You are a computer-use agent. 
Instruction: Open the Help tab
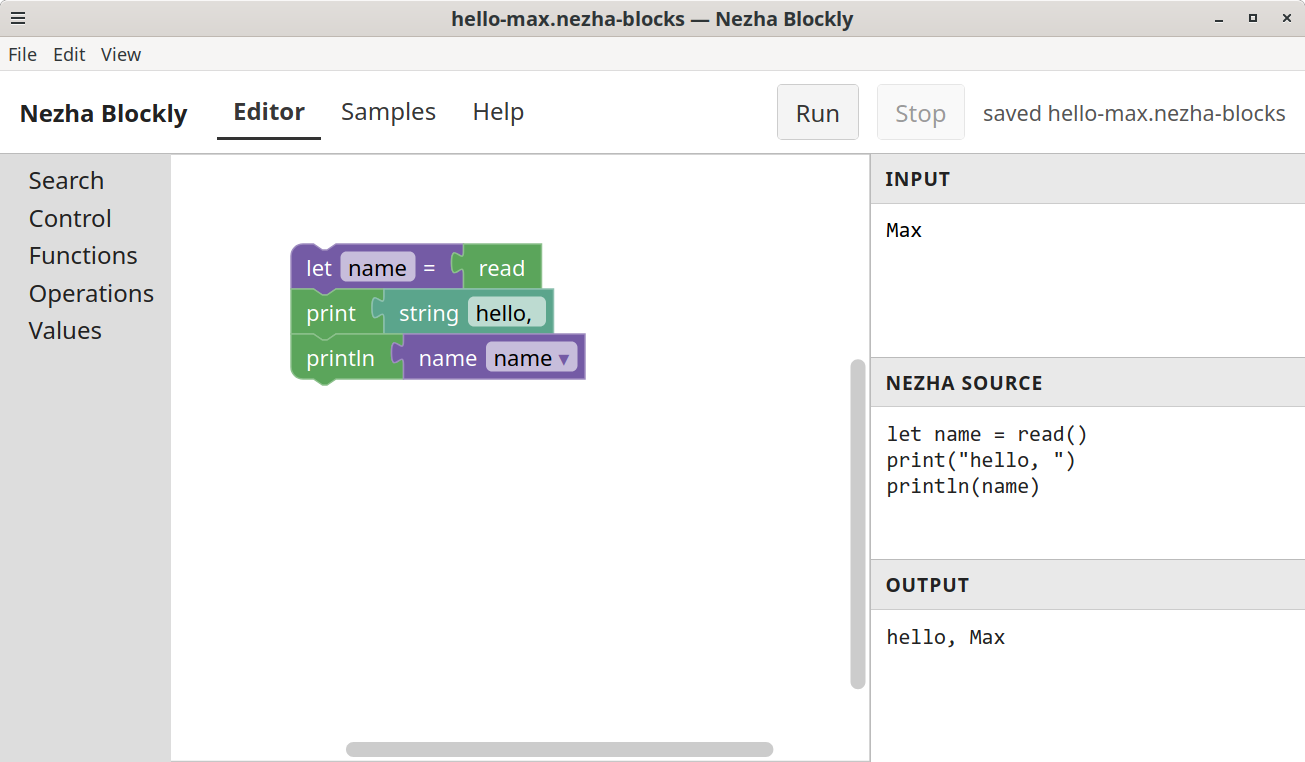click(x=498, y=112)
